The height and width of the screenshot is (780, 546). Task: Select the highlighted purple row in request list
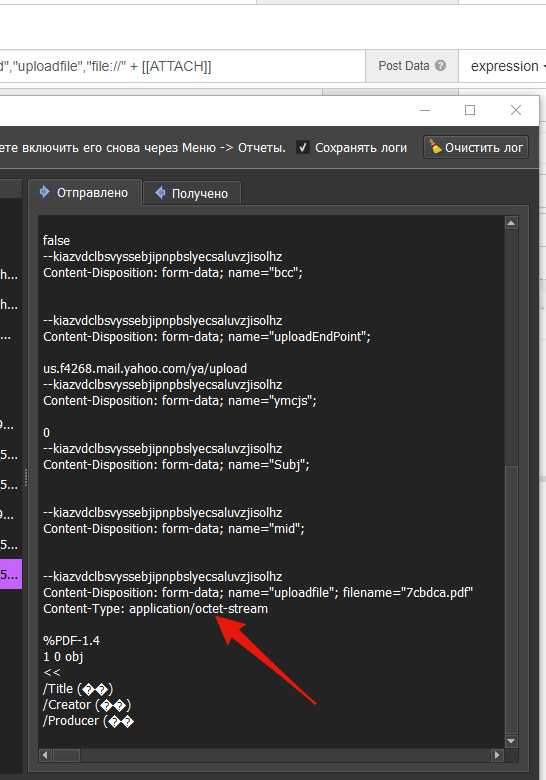tap(10, 574)
